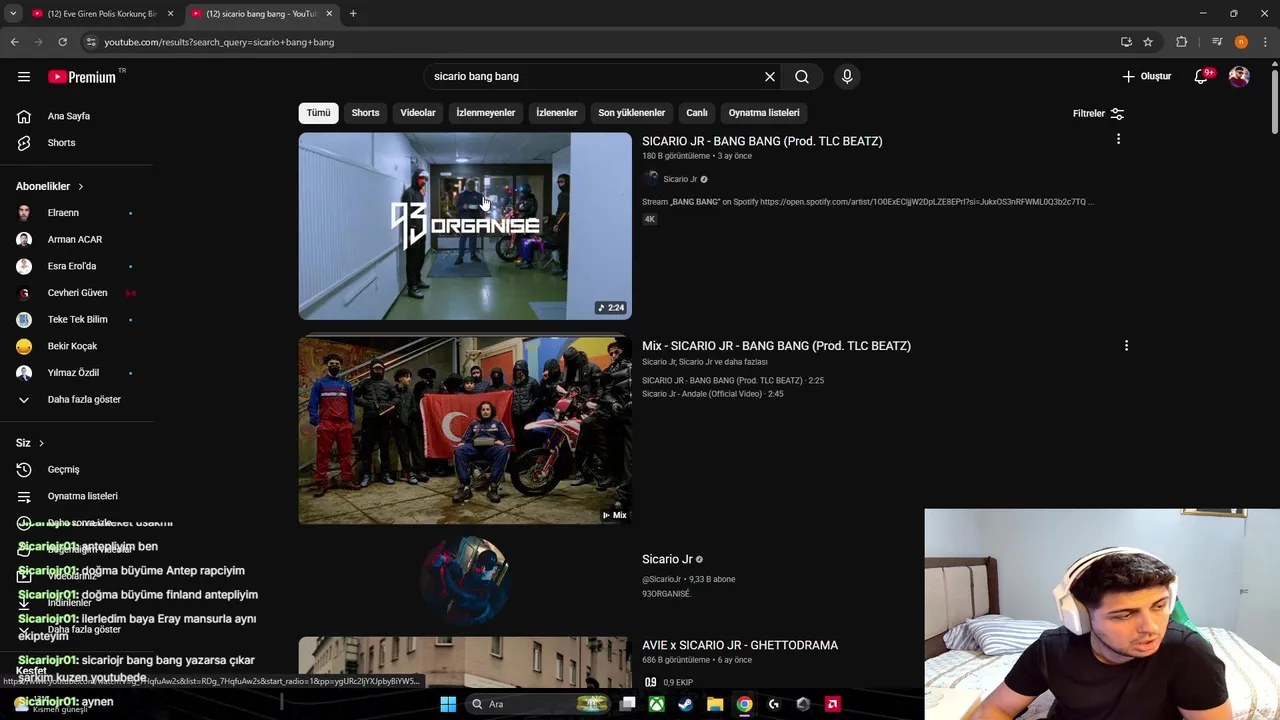The width and height of the screenshot is (1280, 720).
Task: Select the Oynatma listeleri filter chip
Action: click(764, 113)
